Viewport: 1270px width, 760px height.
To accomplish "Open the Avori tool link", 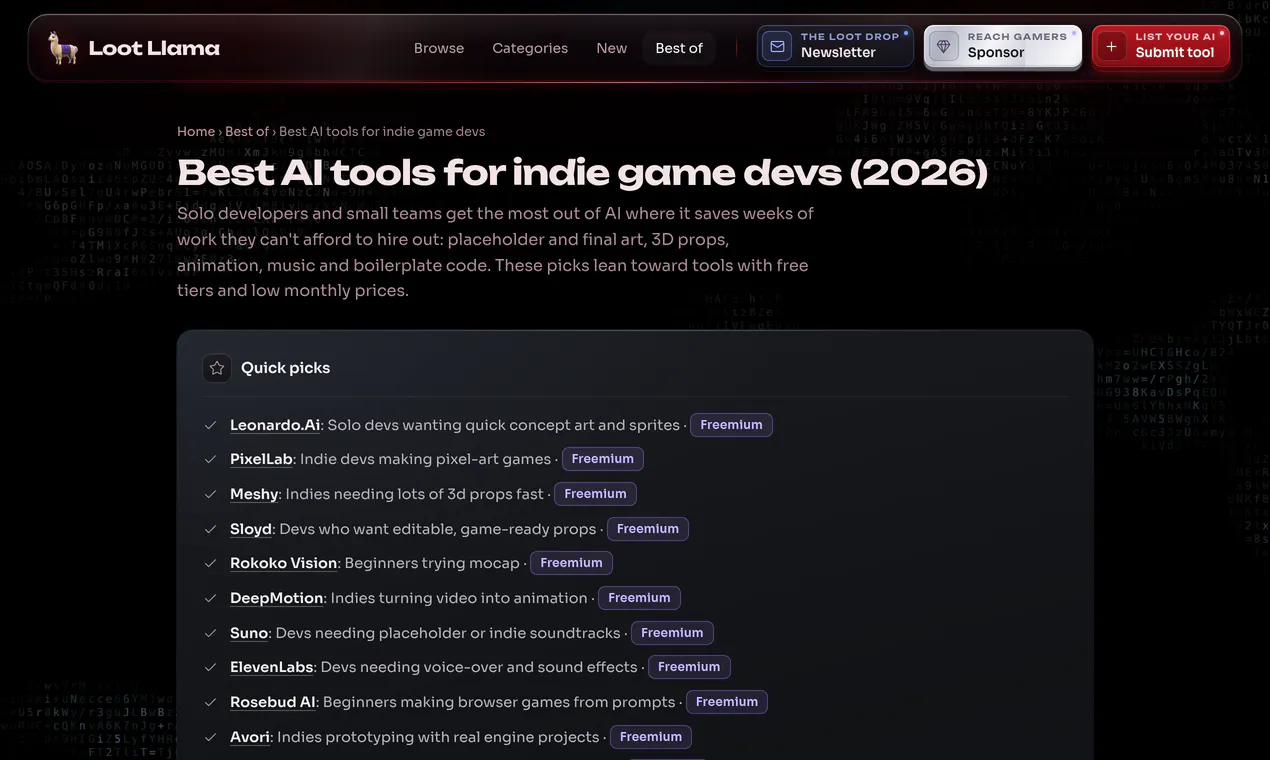I will click(250, 737).
